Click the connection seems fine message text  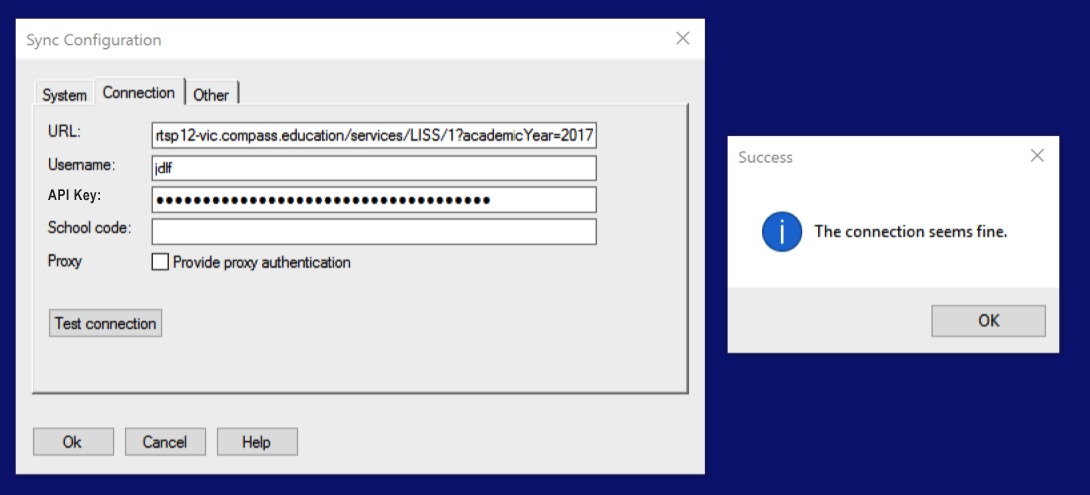point(910,232)
